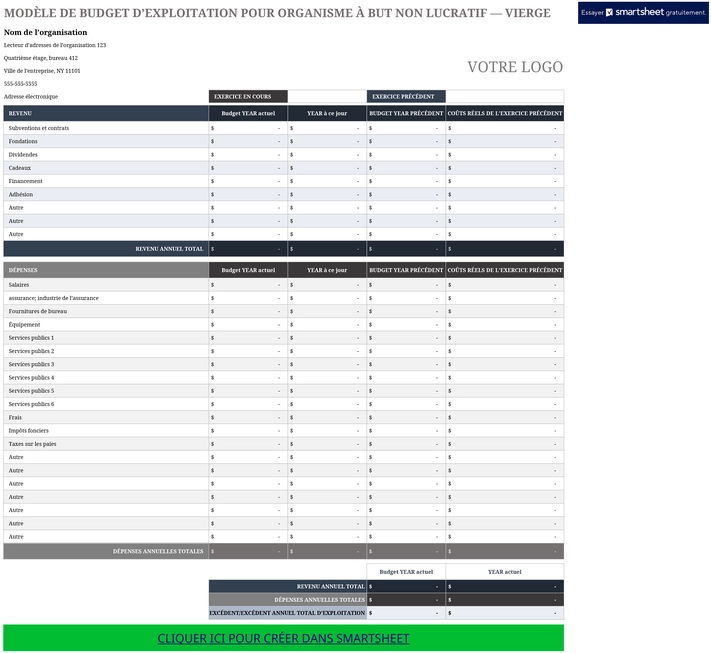Screen dimensions: 711x653
Task: Select the 'Nom de l'organisation' text
Action: (45, 32)
